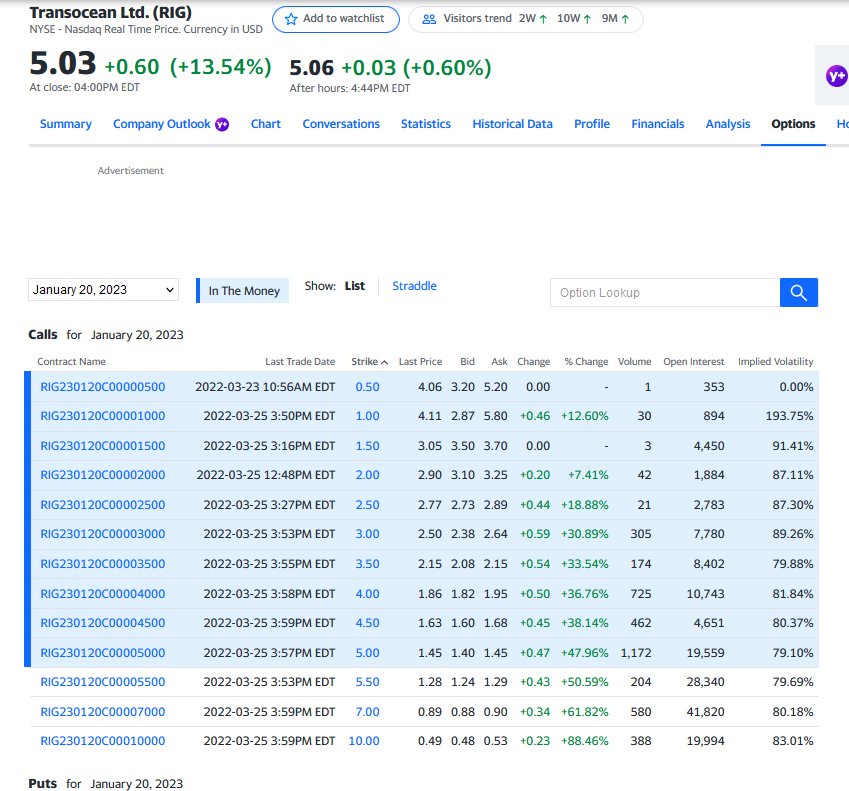The image size is (849, 791).
Task: Click the Volume column header
Action: [x=634, y=362]
